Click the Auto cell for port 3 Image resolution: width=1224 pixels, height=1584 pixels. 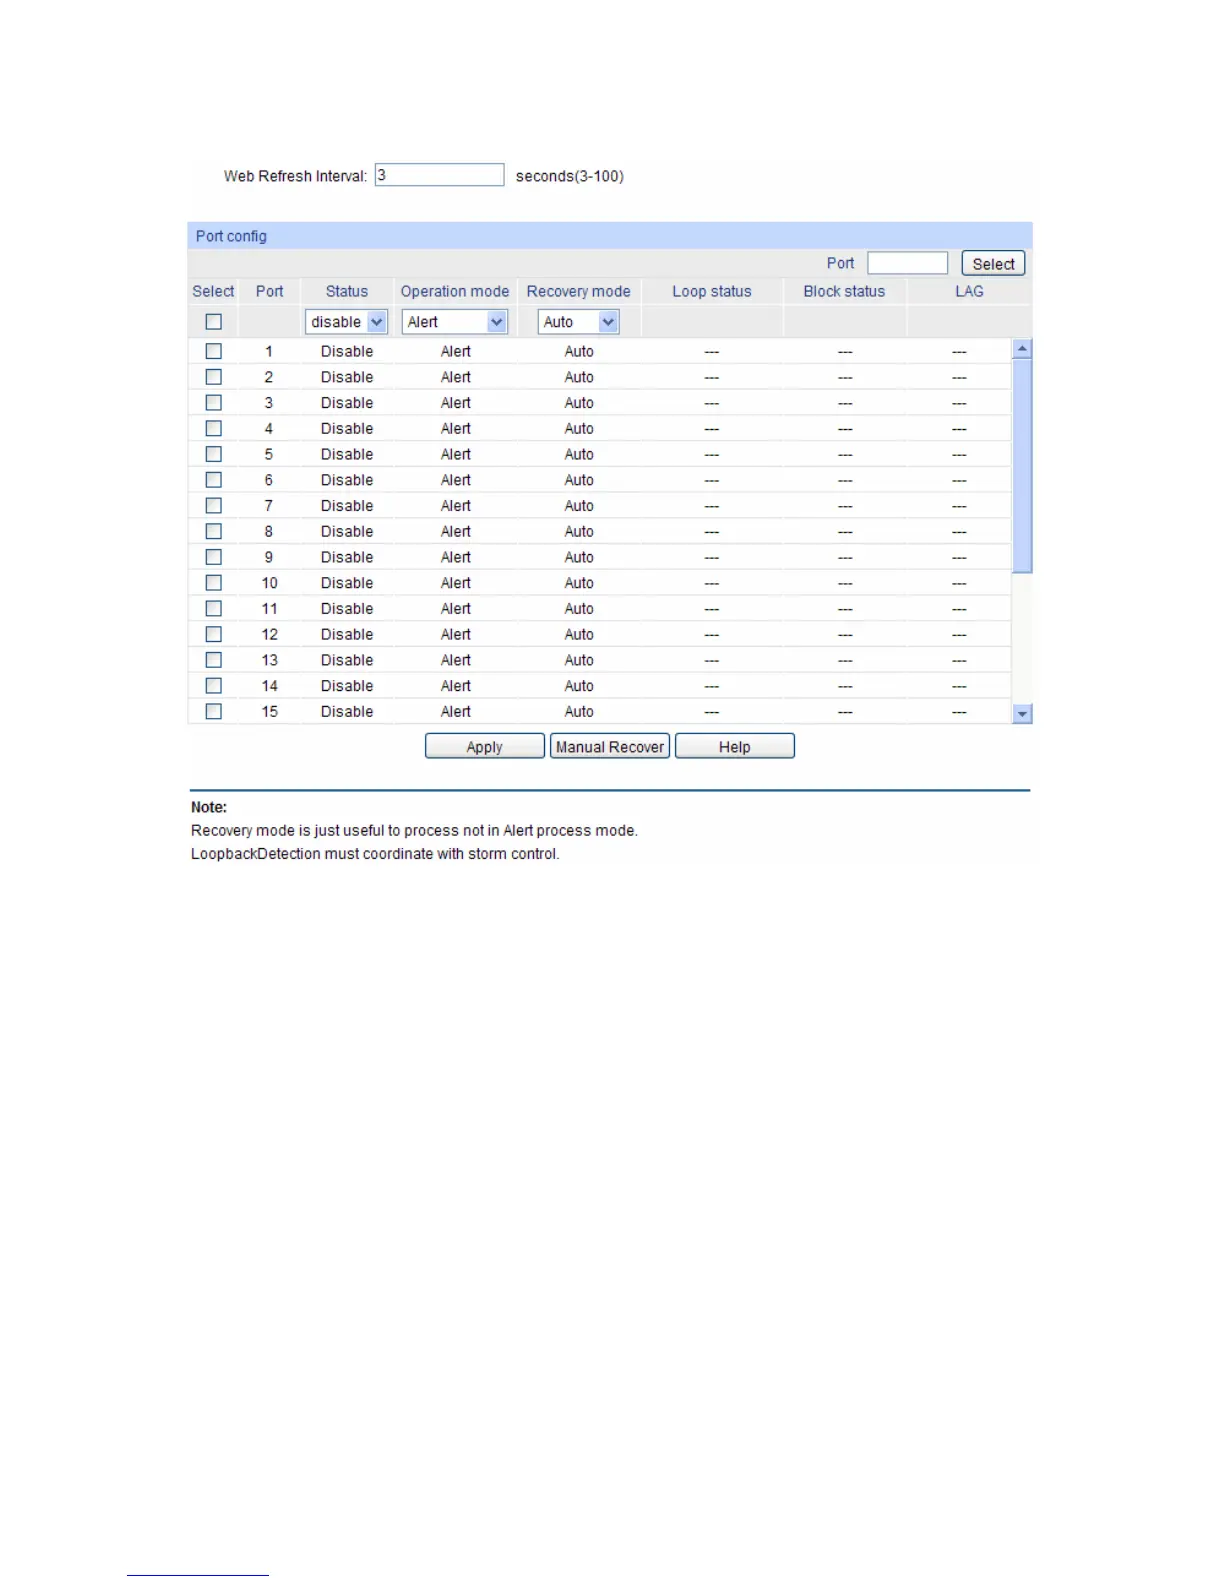pos(579,402)
